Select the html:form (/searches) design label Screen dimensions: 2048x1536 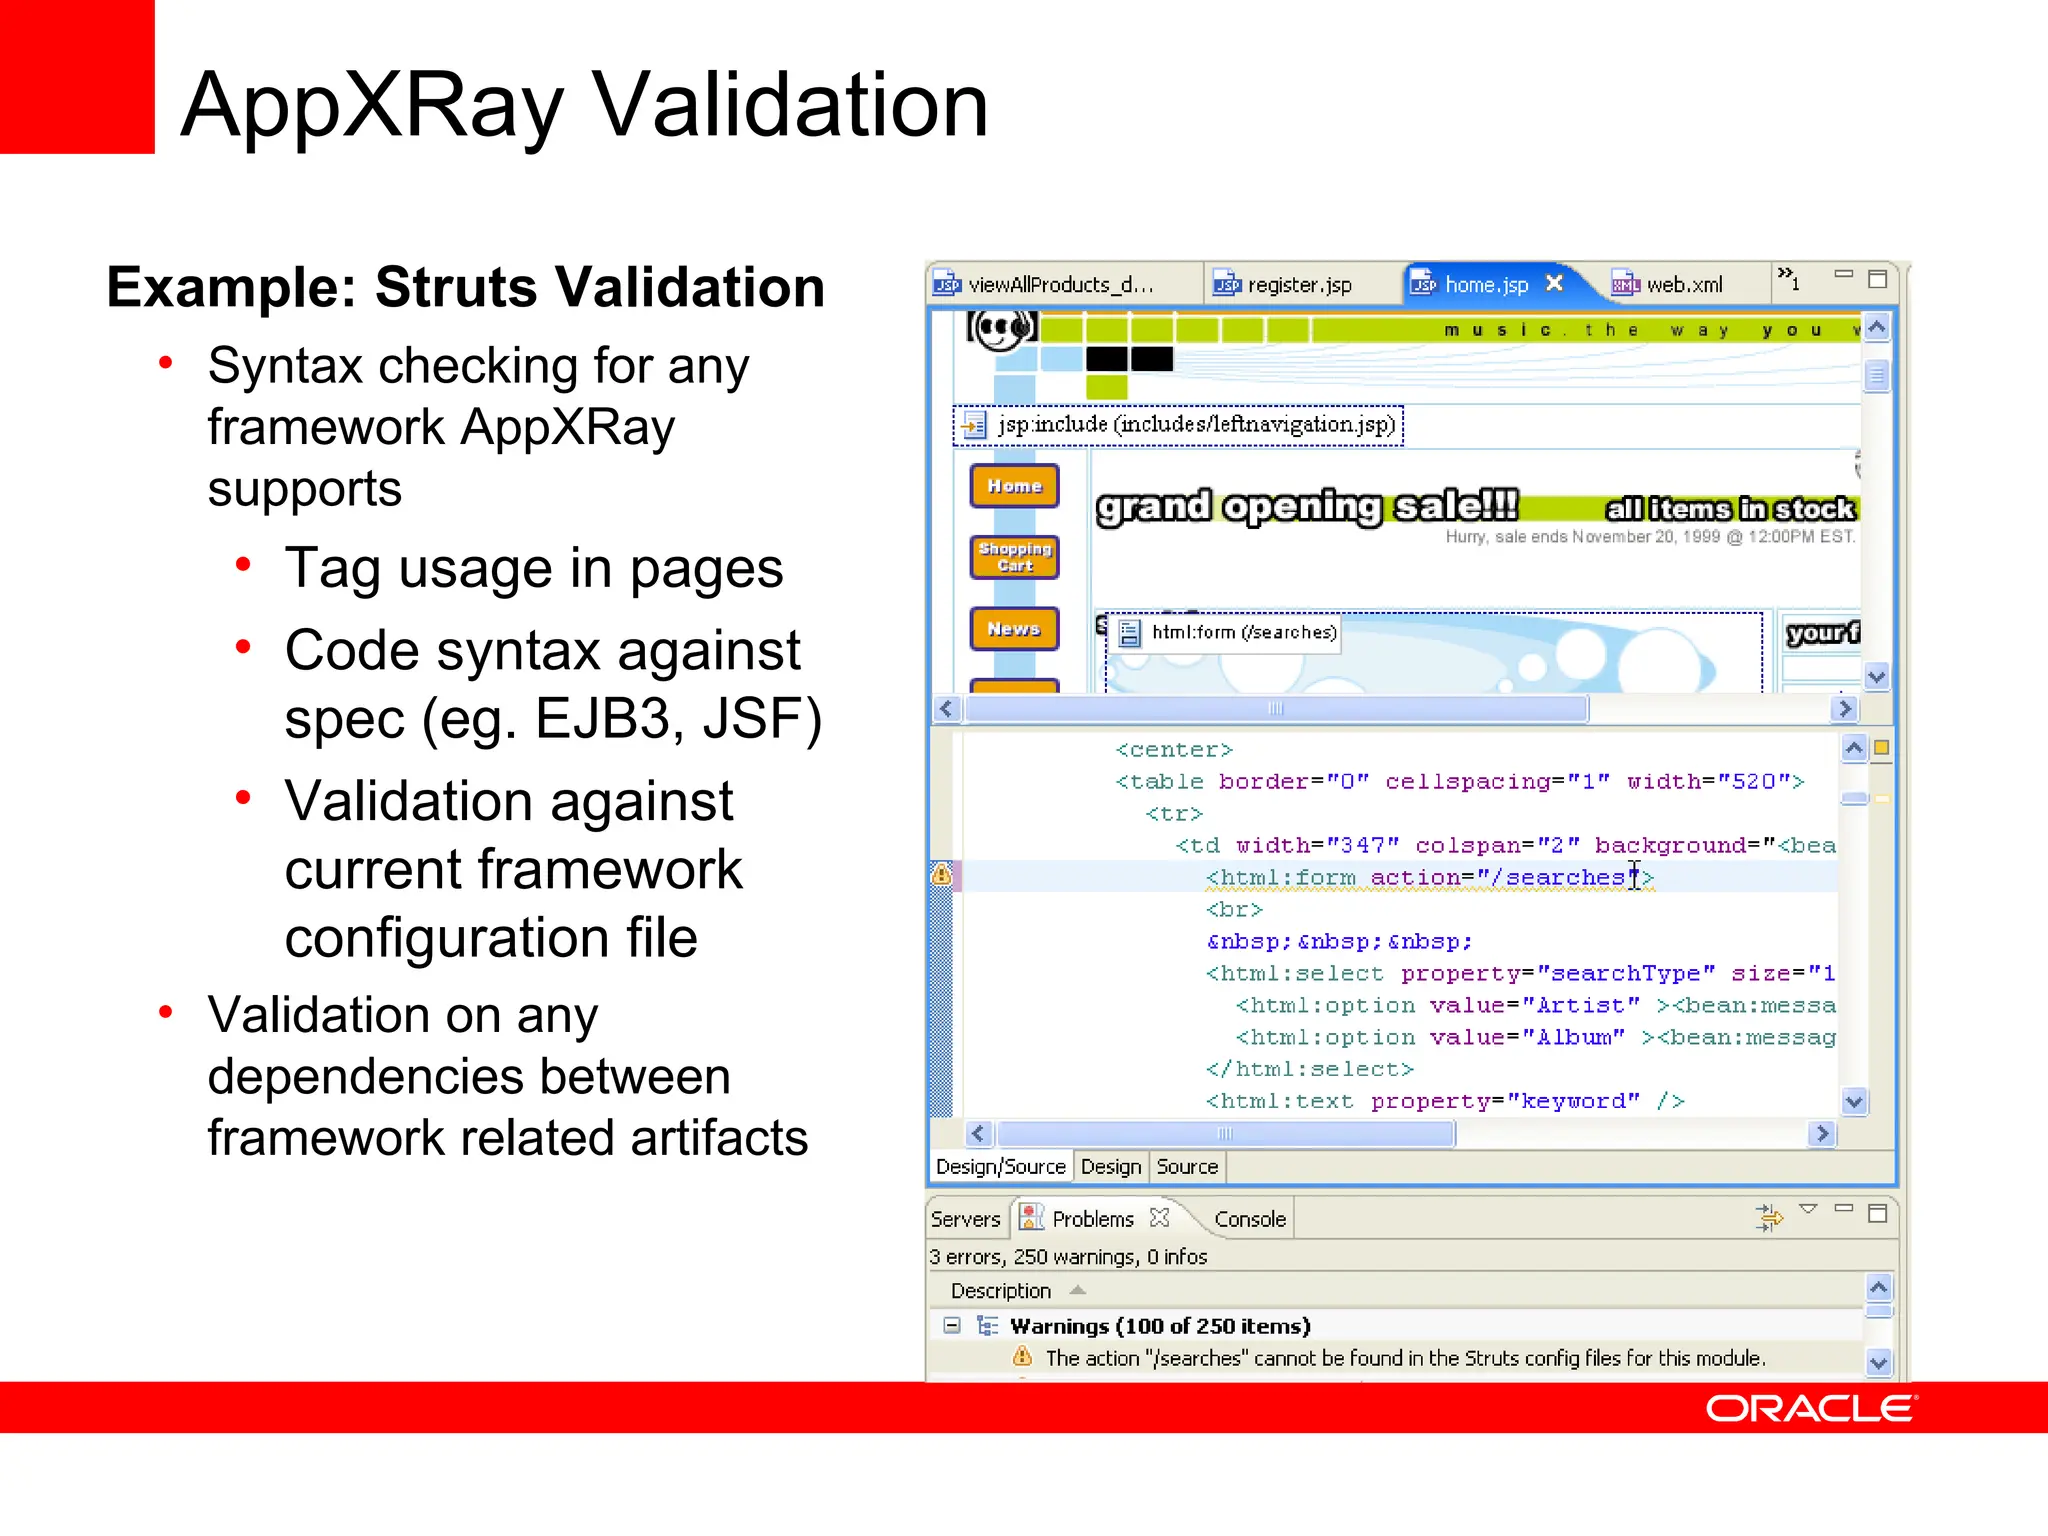tap(1227, 632)
